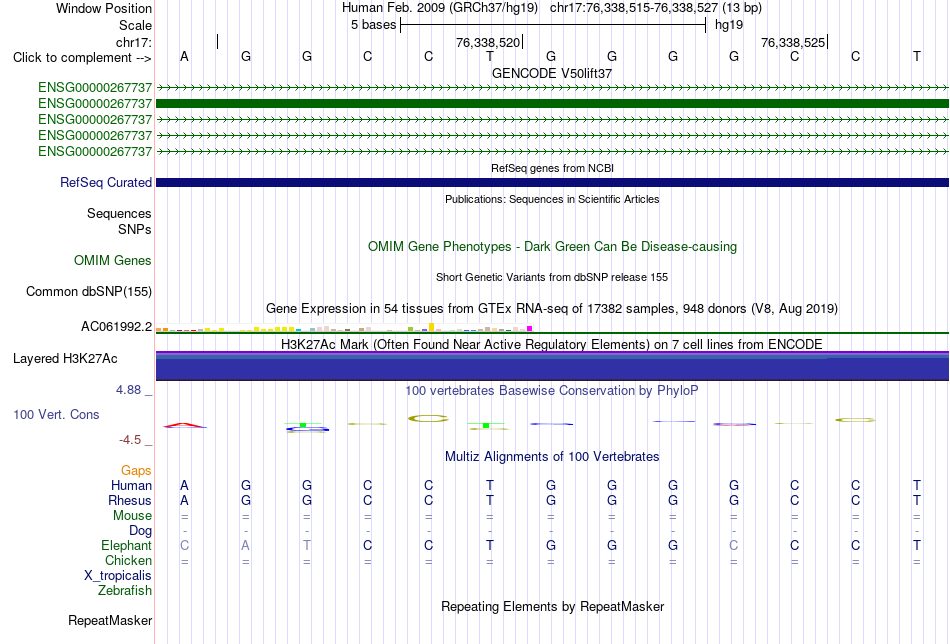This screenshot has height=644, width=950.
Task: Open the OMIM Gene Phenotypes track title
Action: point(552,247)
